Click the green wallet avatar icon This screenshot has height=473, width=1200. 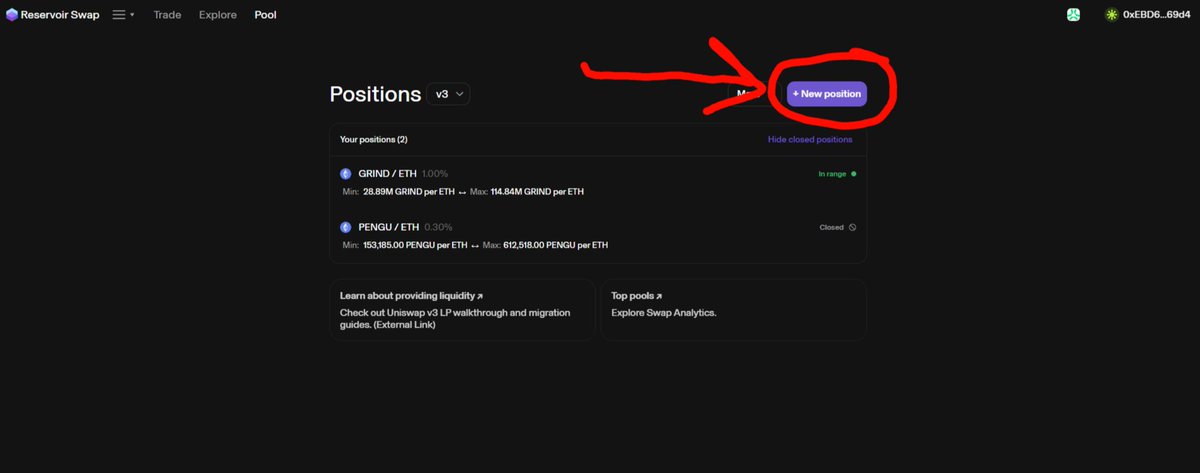pos(1112,15)
